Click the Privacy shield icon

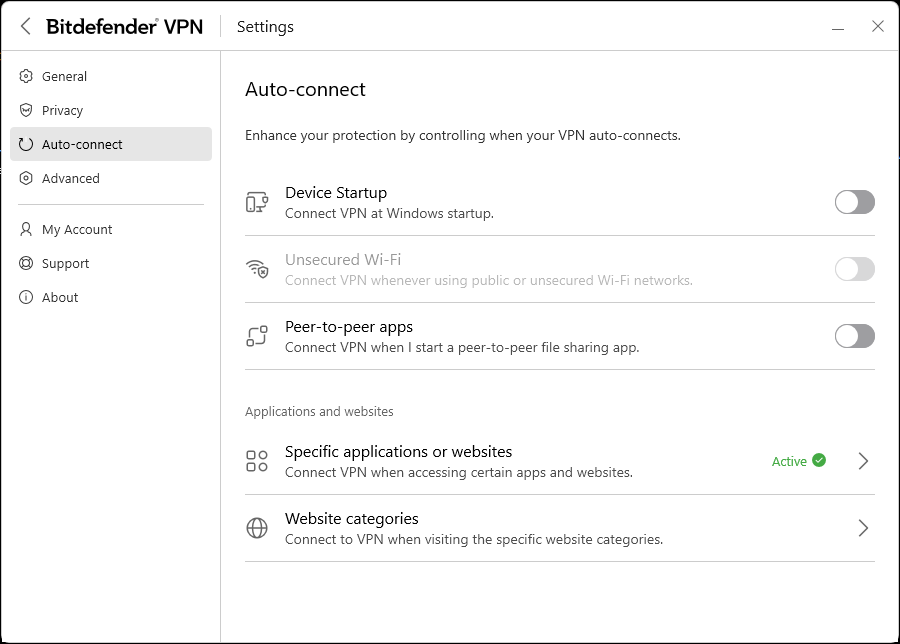[x=27, y=111]
